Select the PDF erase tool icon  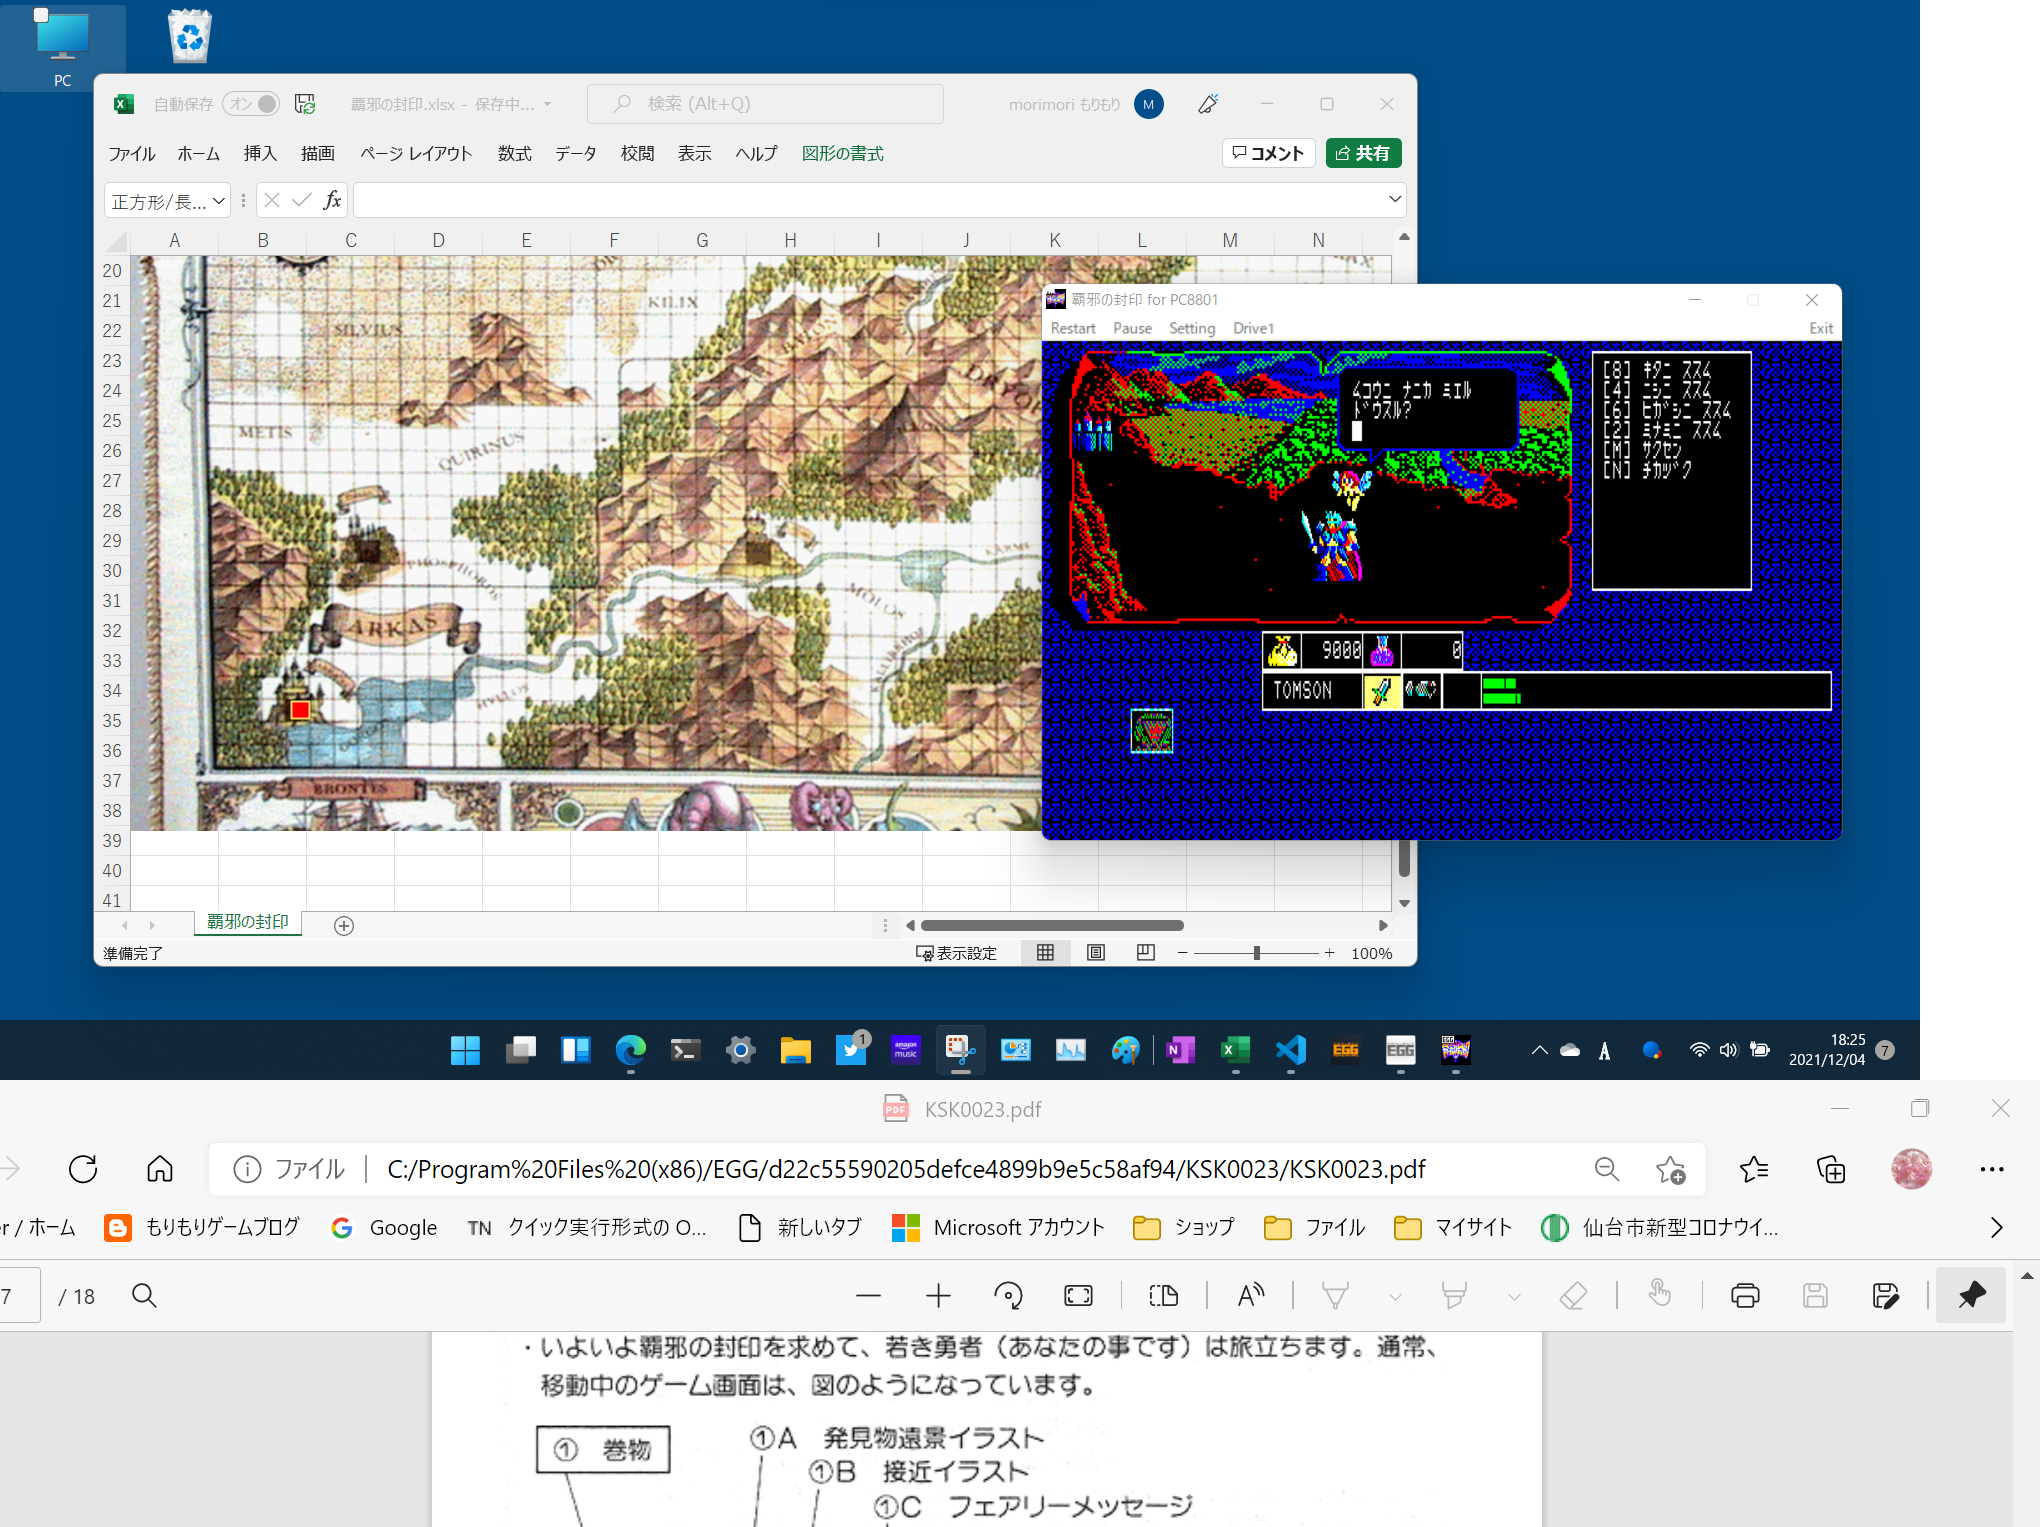1573,1296
